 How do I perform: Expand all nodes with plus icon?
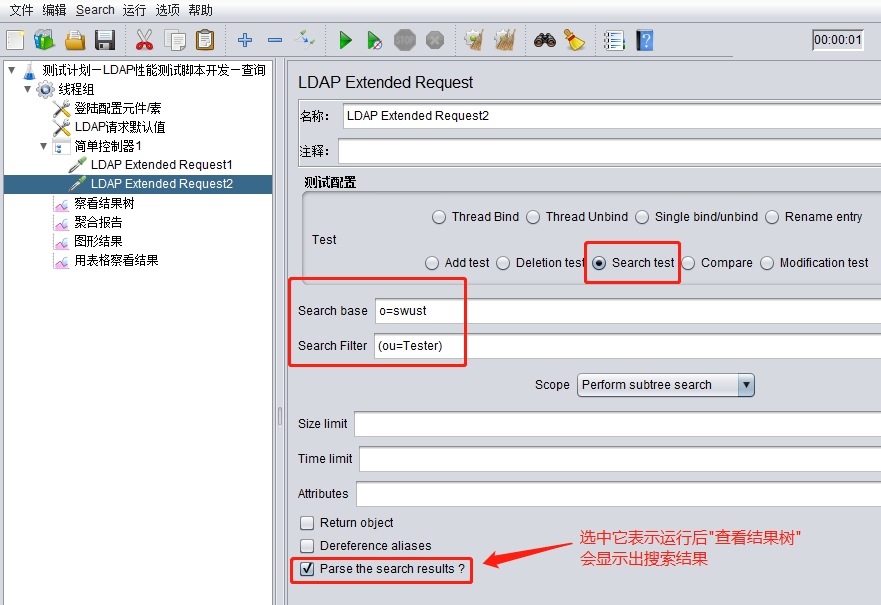pos(244,40)
